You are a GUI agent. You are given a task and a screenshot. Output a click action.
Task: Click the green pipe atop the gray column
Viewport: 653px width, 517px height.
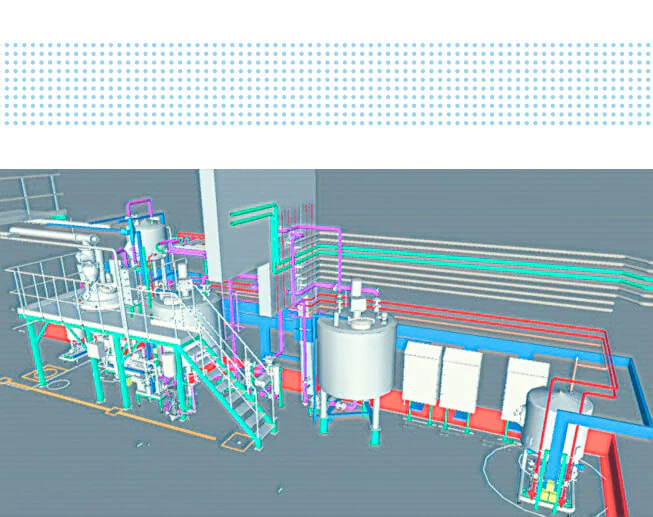(x=255, y=212)
